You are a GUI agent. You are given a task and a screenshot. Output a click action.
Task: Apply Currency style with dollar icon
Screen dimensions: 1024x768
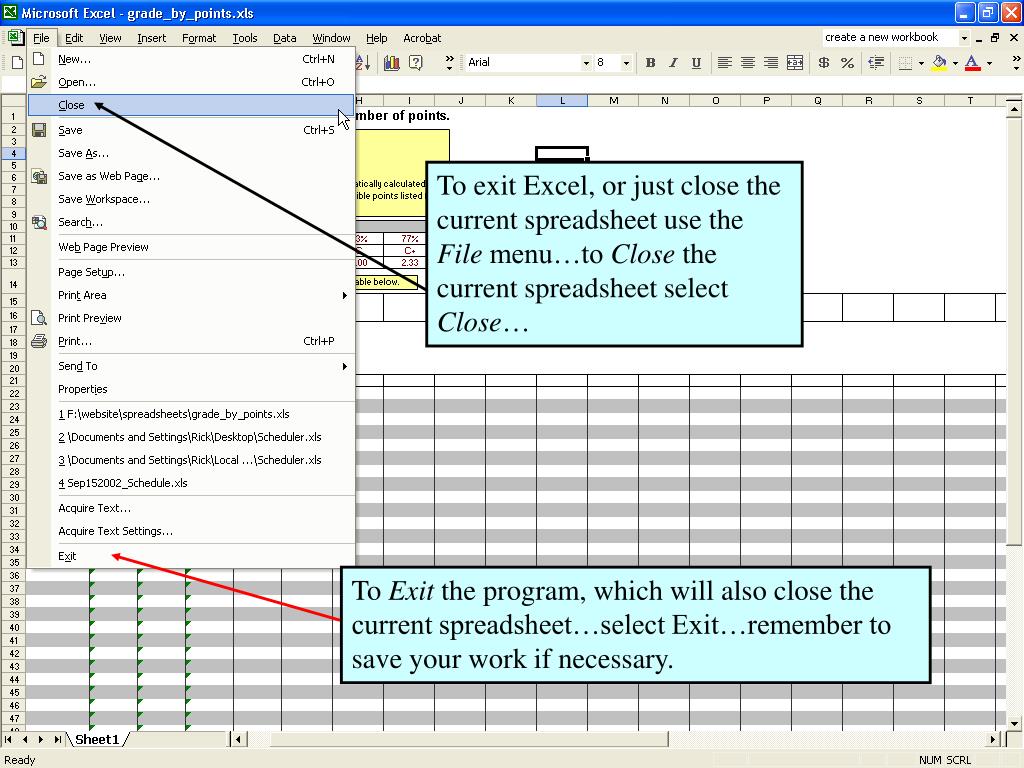(x=824, y=63)
